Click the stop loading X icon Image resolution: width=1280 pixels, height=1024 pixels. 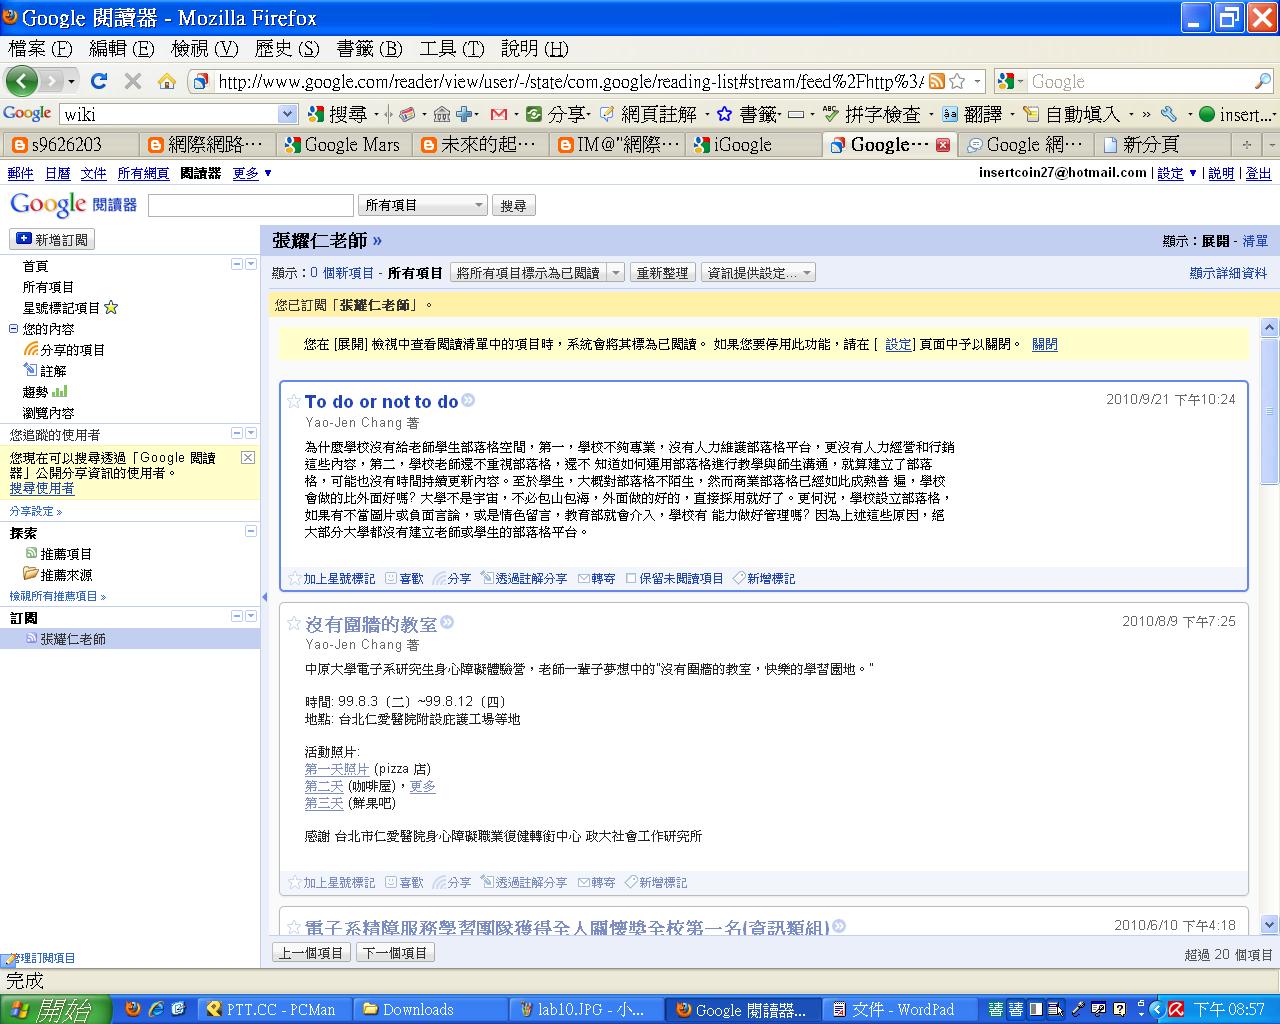[x=133, y=81]
